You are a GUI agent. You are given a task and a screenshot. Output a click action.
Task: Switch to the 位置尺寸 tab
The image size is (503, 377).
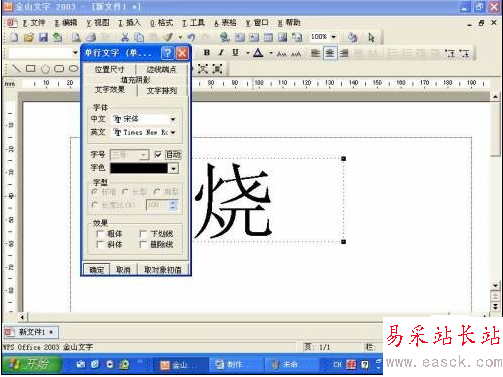(x=110, y=69)
